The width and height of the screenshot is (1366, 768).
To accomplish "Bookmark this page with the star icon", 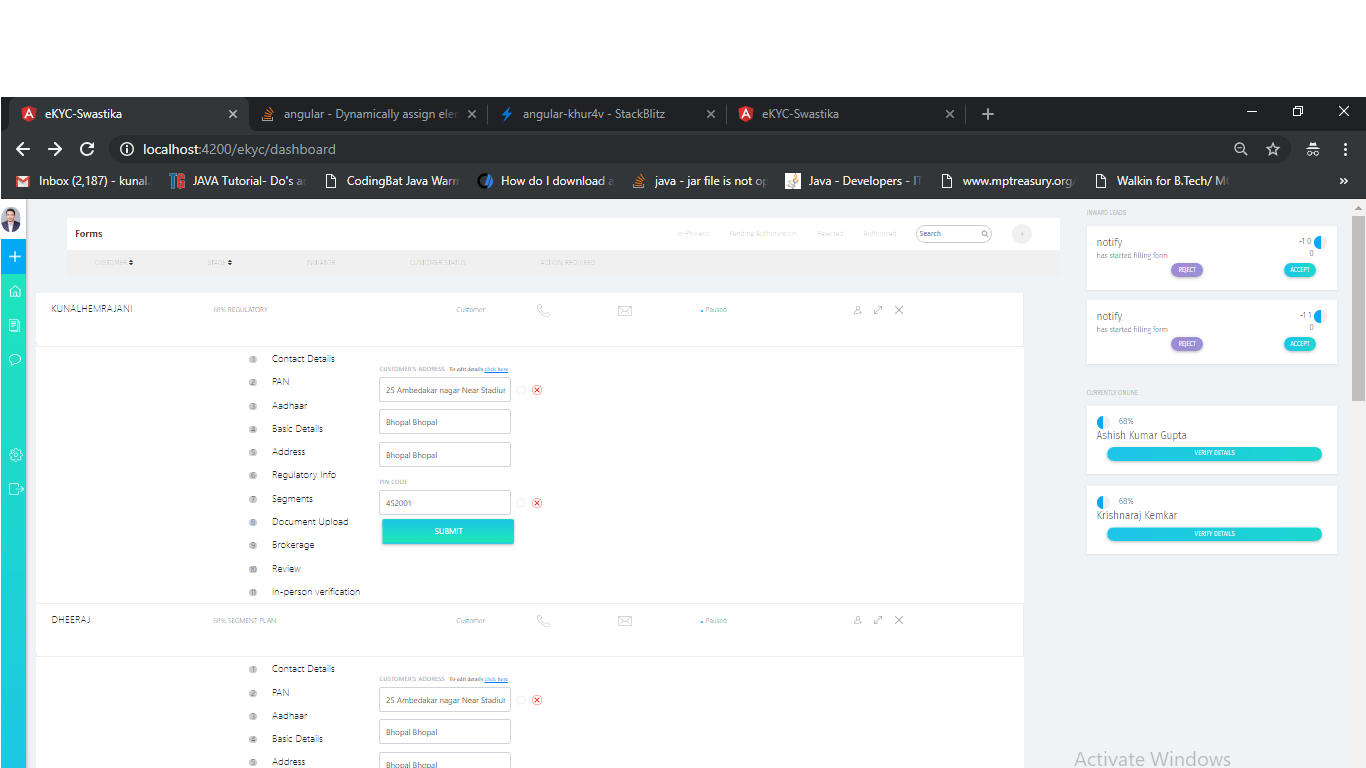I will (1273, 149).
